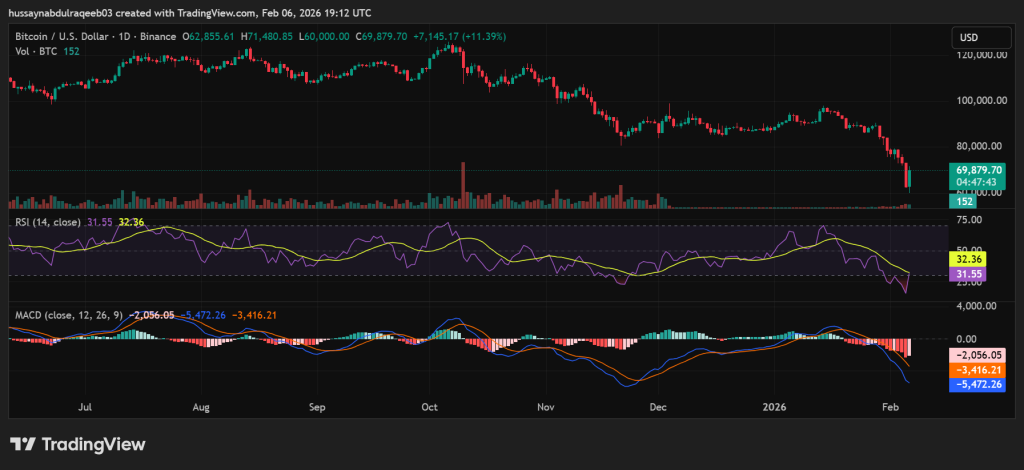Click the TradingView logo icon
Screen dimensions: 1024x470
tap(22, 444)
